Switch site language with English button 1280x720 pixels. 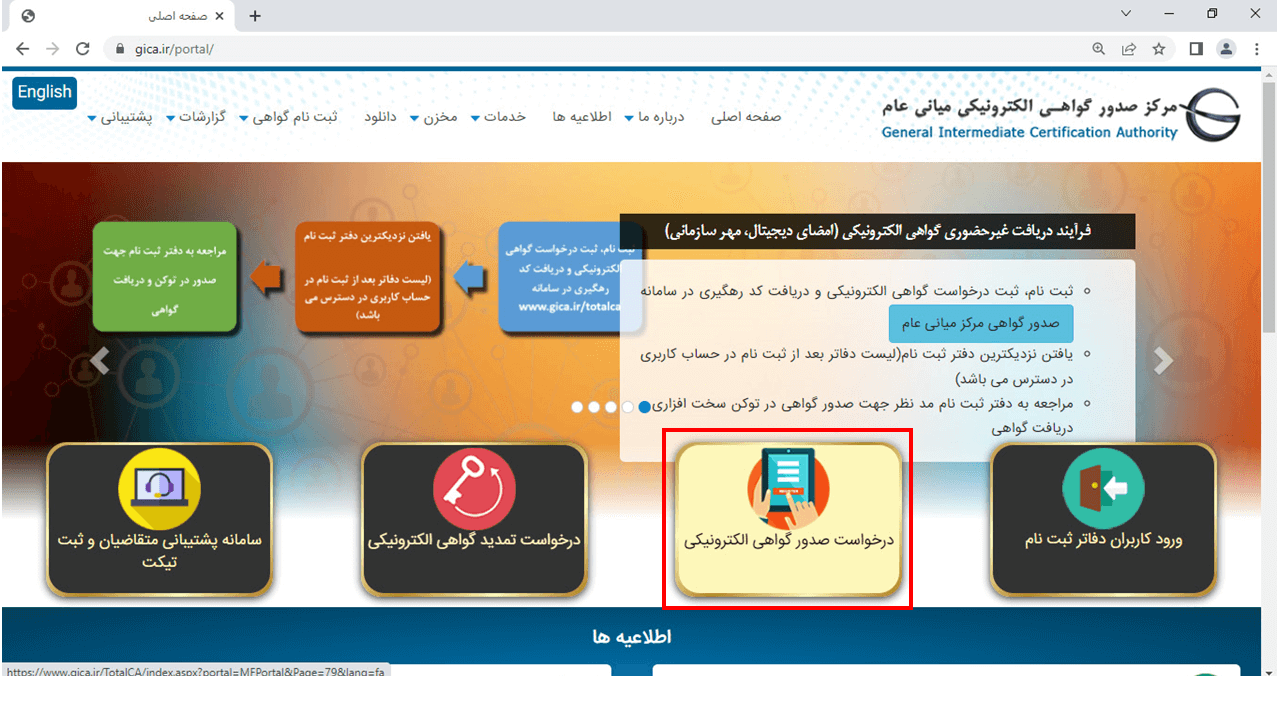click(45, 92)
